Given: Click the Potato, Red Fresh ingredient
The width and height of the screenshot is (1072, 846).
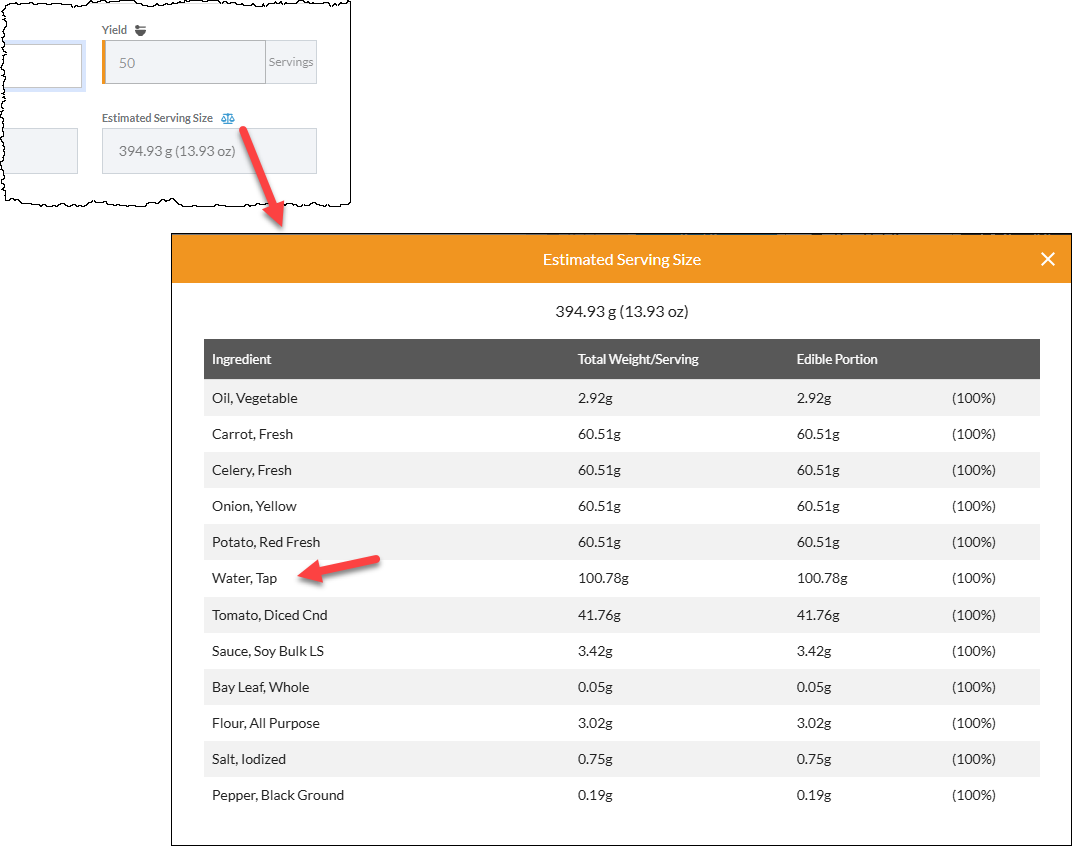Looking at the screenshot, I should (266, 542).
